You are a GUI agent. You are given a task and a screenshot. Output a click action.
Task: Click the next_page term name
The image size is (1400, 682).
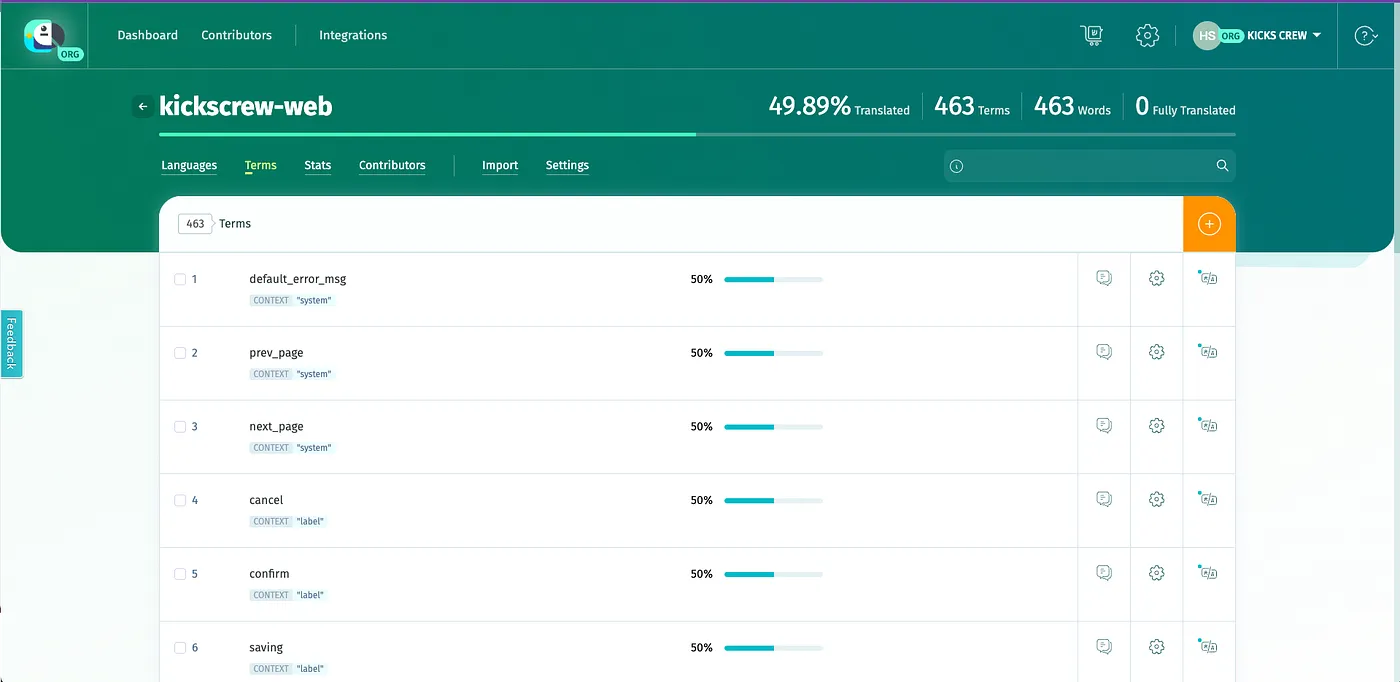coord(276,427)
